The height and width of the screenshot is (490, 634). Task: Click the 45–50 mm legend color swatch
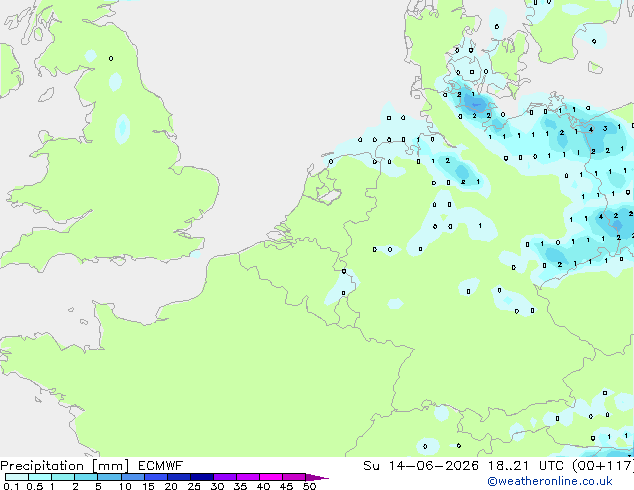294,477
